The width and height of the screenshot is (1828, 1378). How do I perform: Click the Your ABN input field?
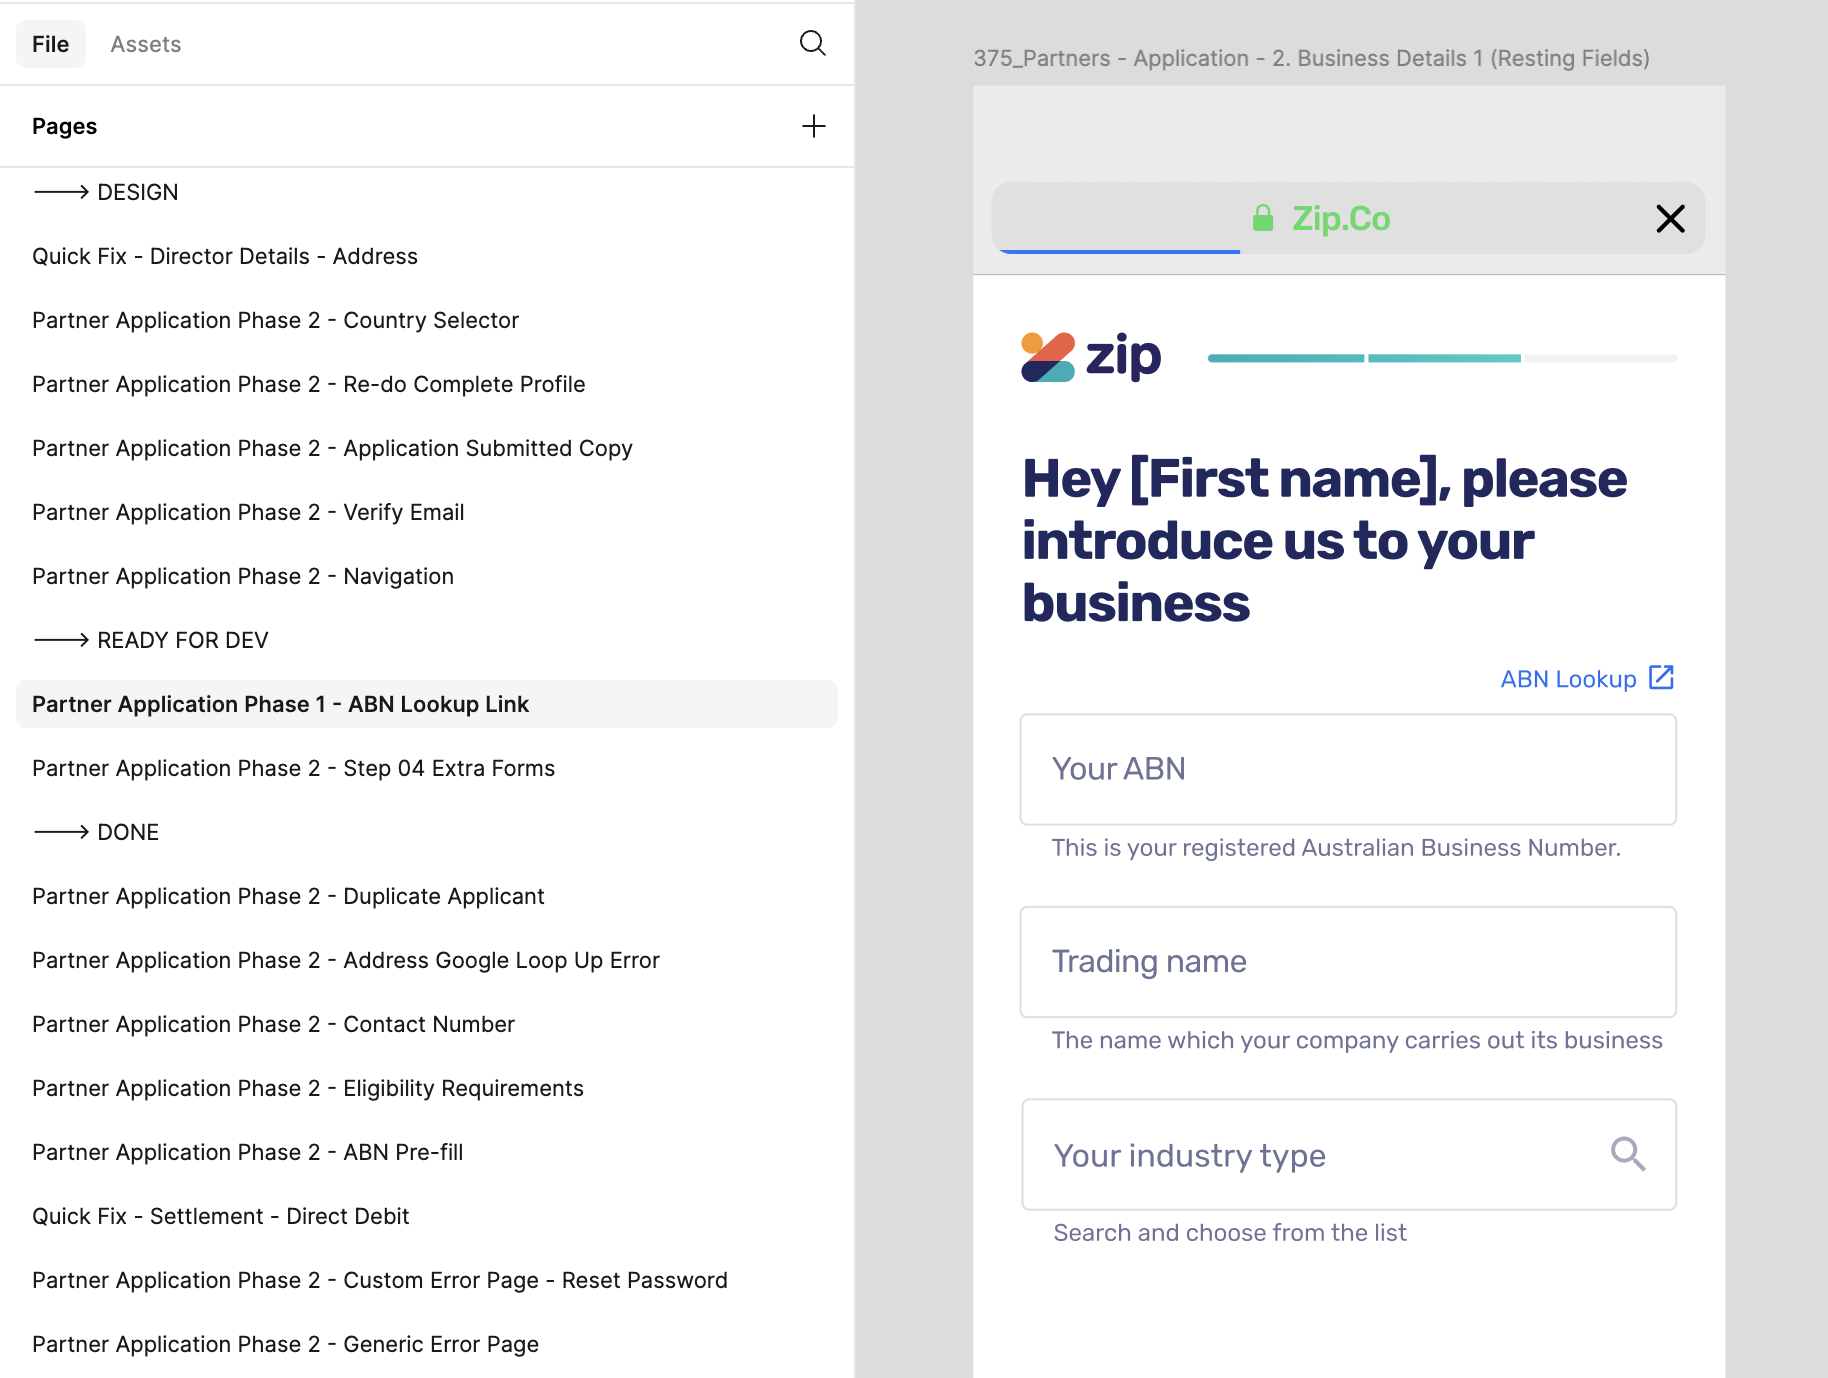click(x=1347, y=769)
